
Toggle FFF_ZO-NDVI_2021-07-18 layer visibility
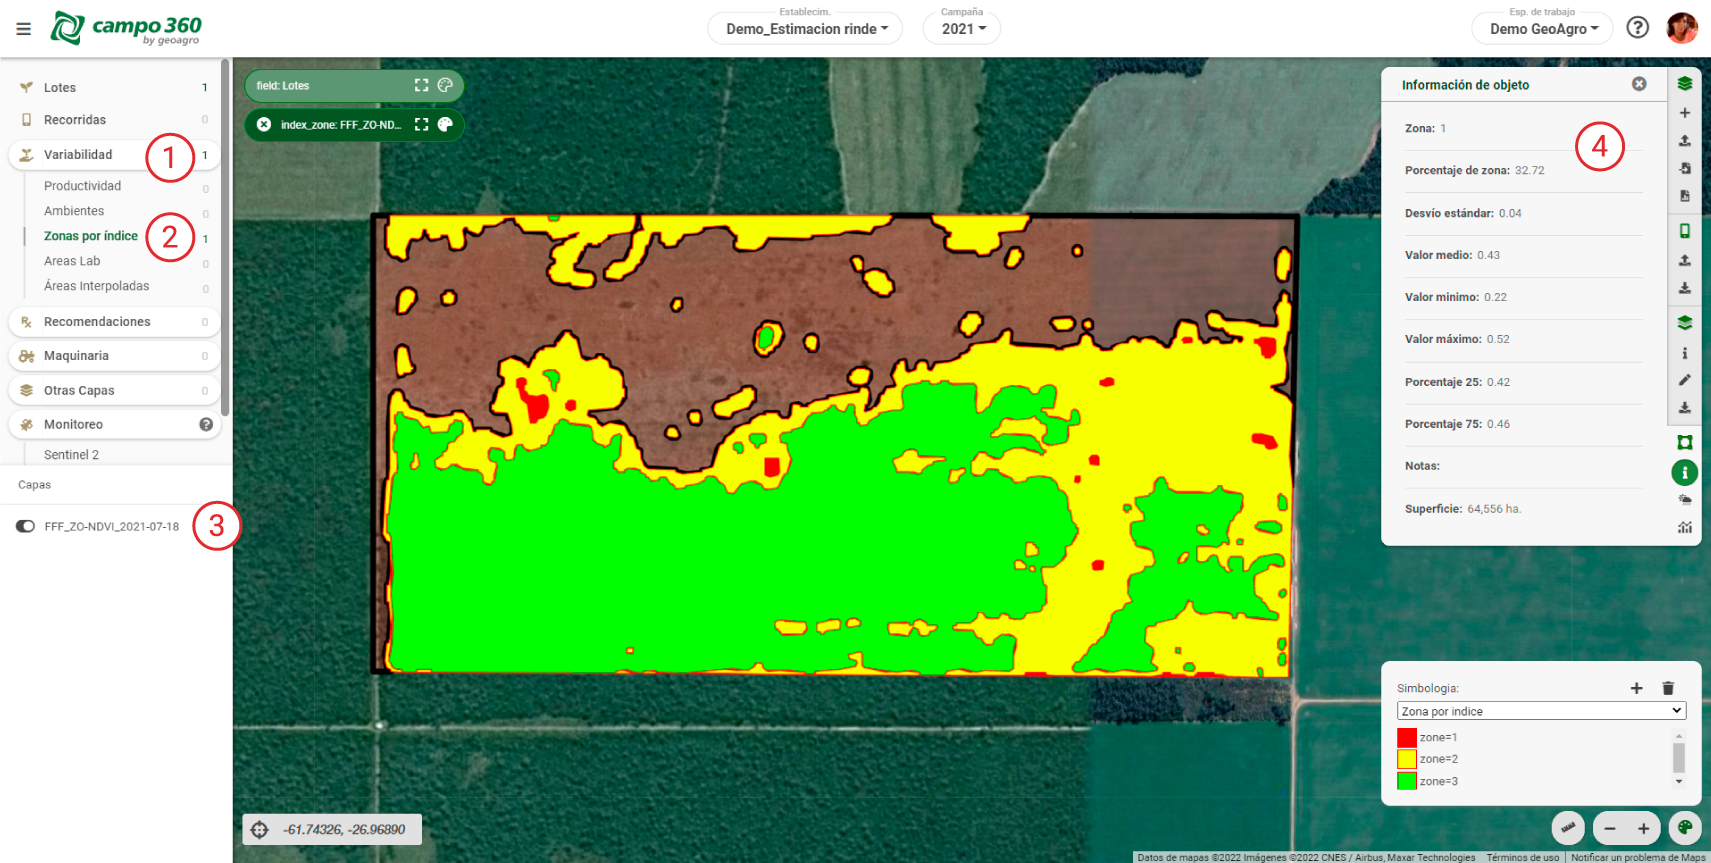coord(25,526)
